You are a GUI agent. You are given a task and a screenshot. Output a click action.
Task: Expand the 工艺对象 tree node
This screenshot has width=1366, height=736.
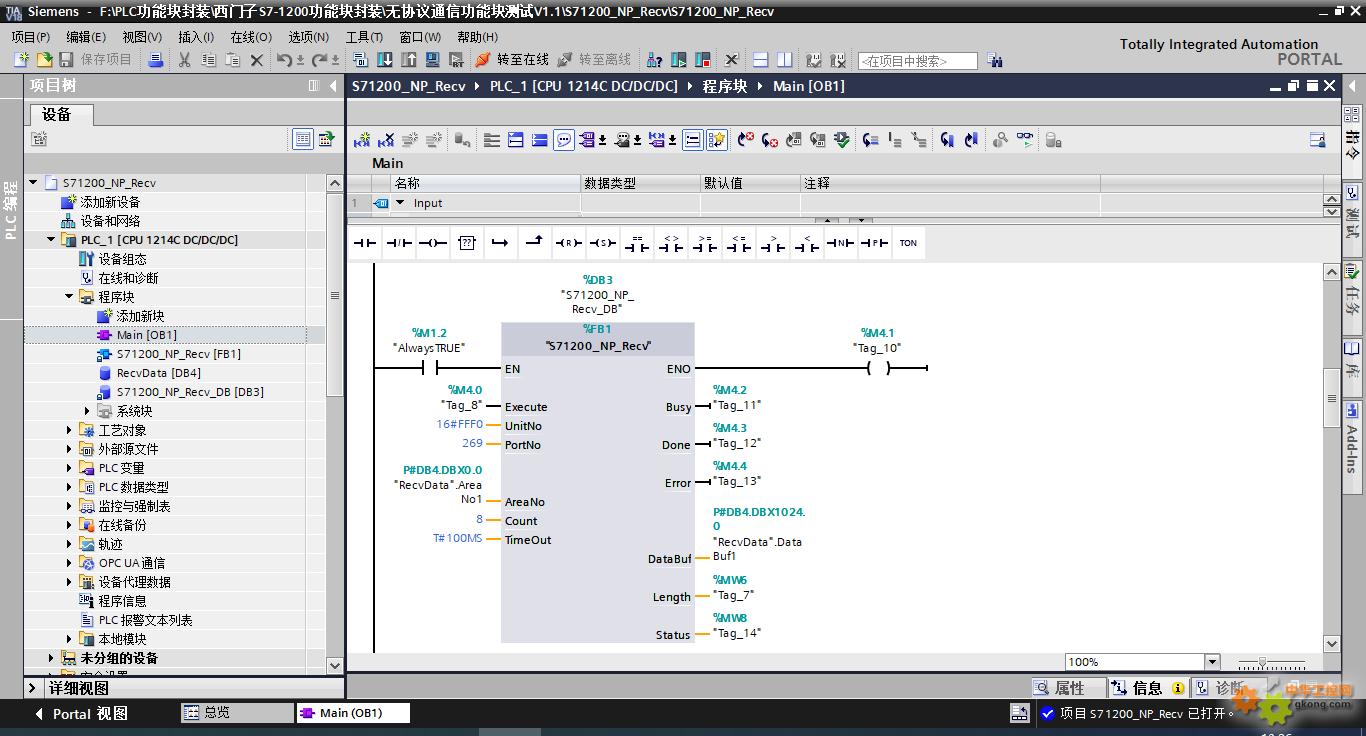point(70,430)
